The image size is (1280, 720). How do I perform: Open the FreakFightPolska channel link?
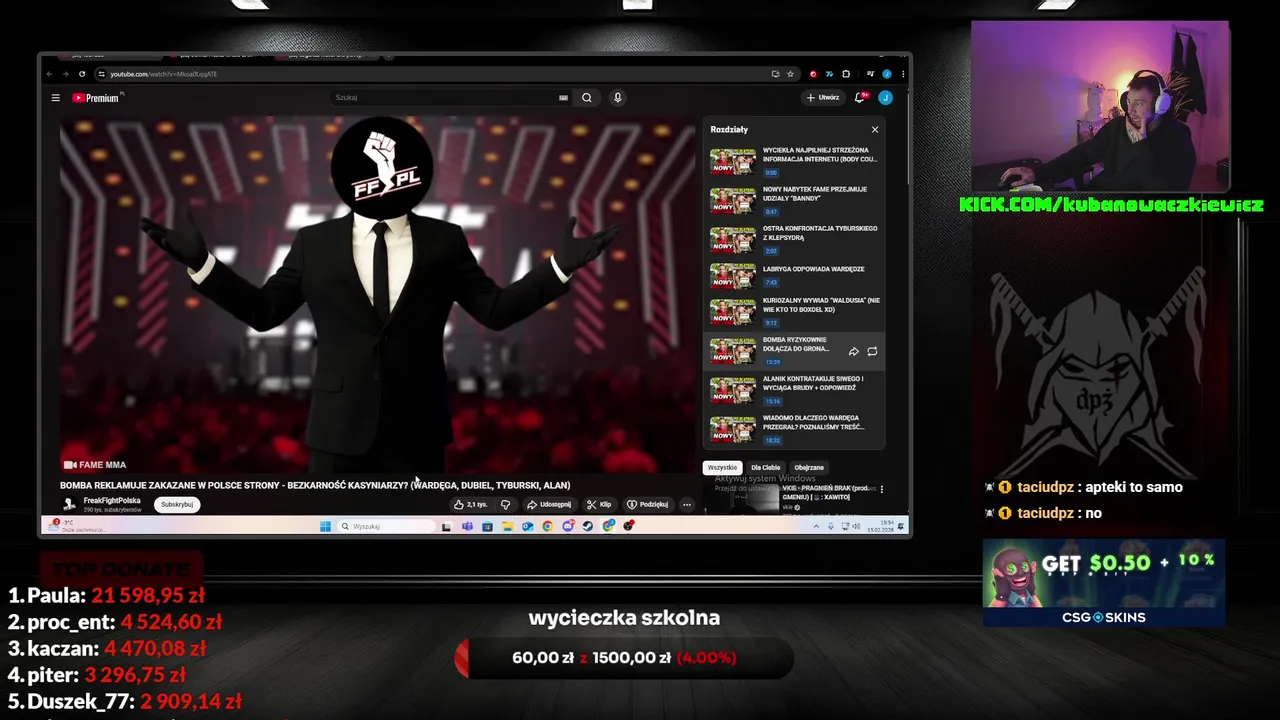[112, 500]
